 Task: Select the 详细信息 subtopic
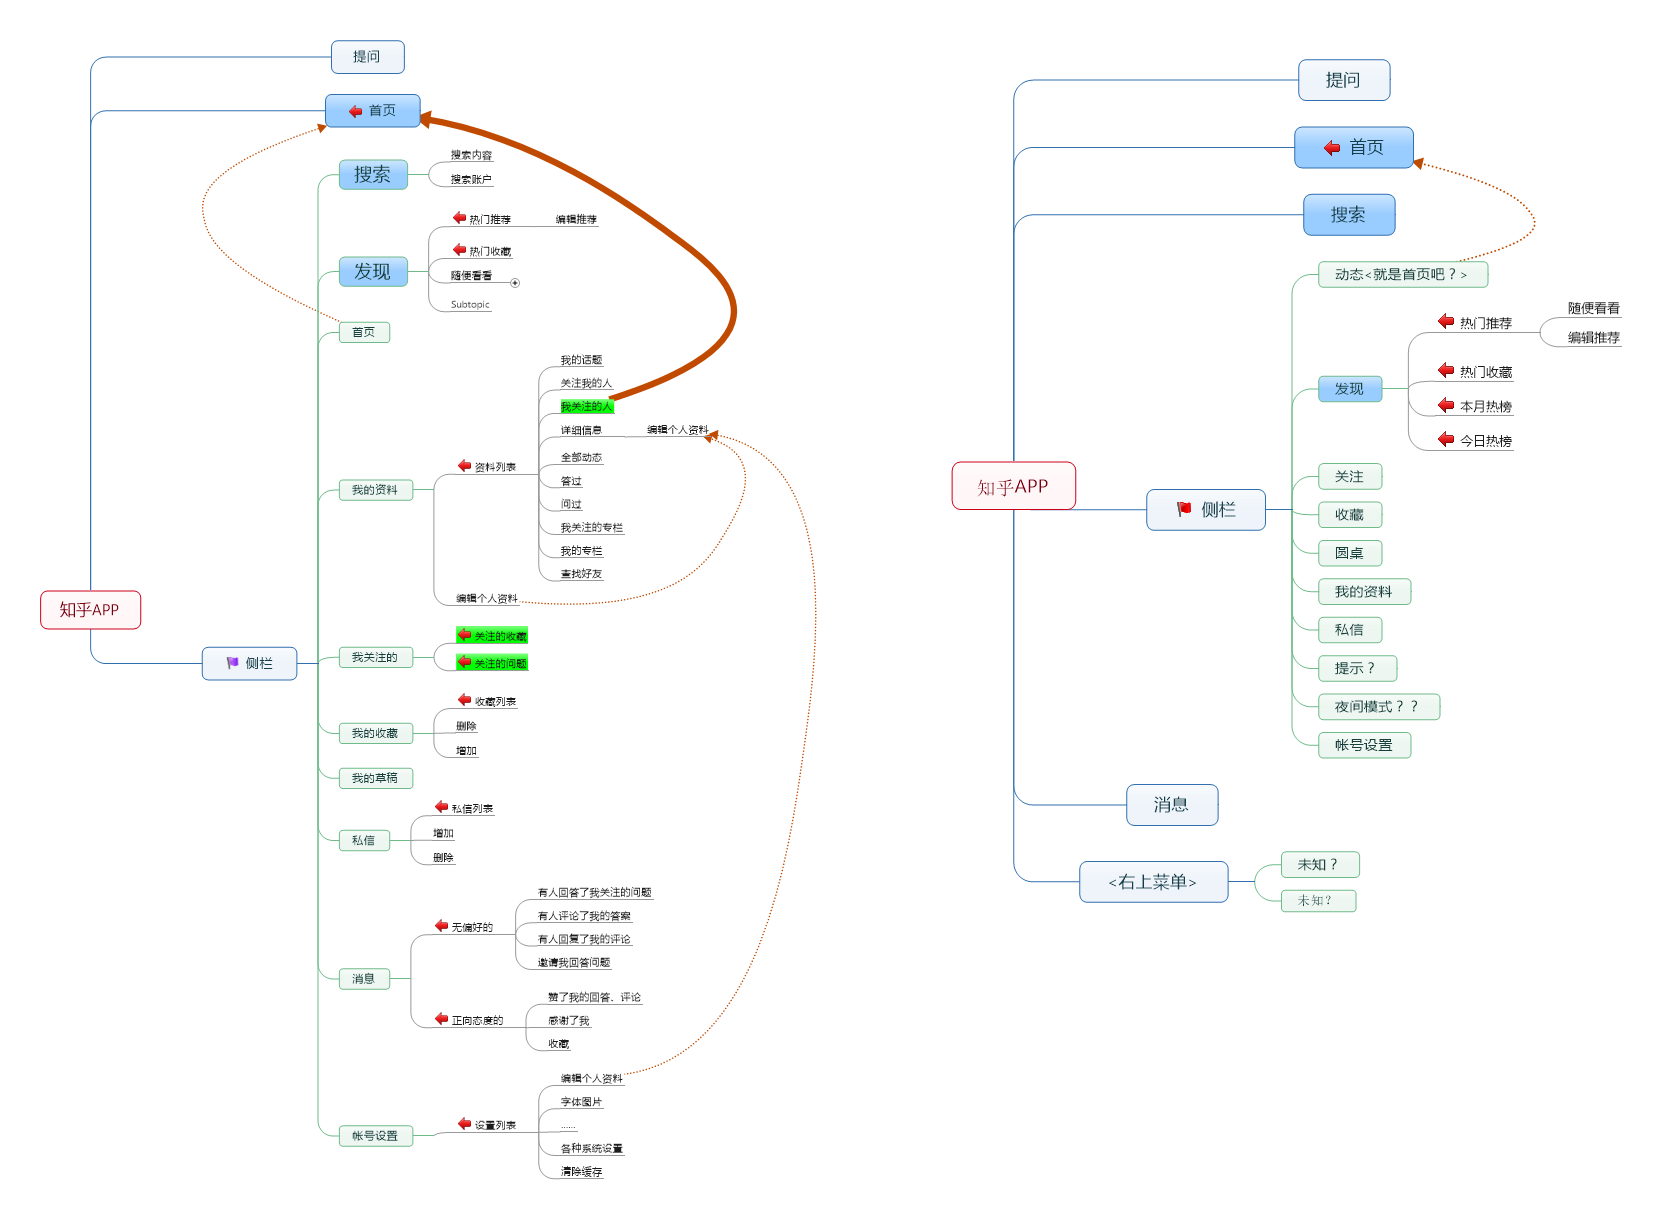581,430
